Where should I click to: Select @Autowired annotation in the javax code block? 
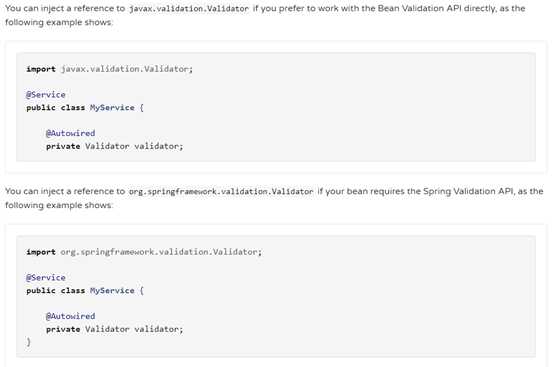[x=70, y=133]
